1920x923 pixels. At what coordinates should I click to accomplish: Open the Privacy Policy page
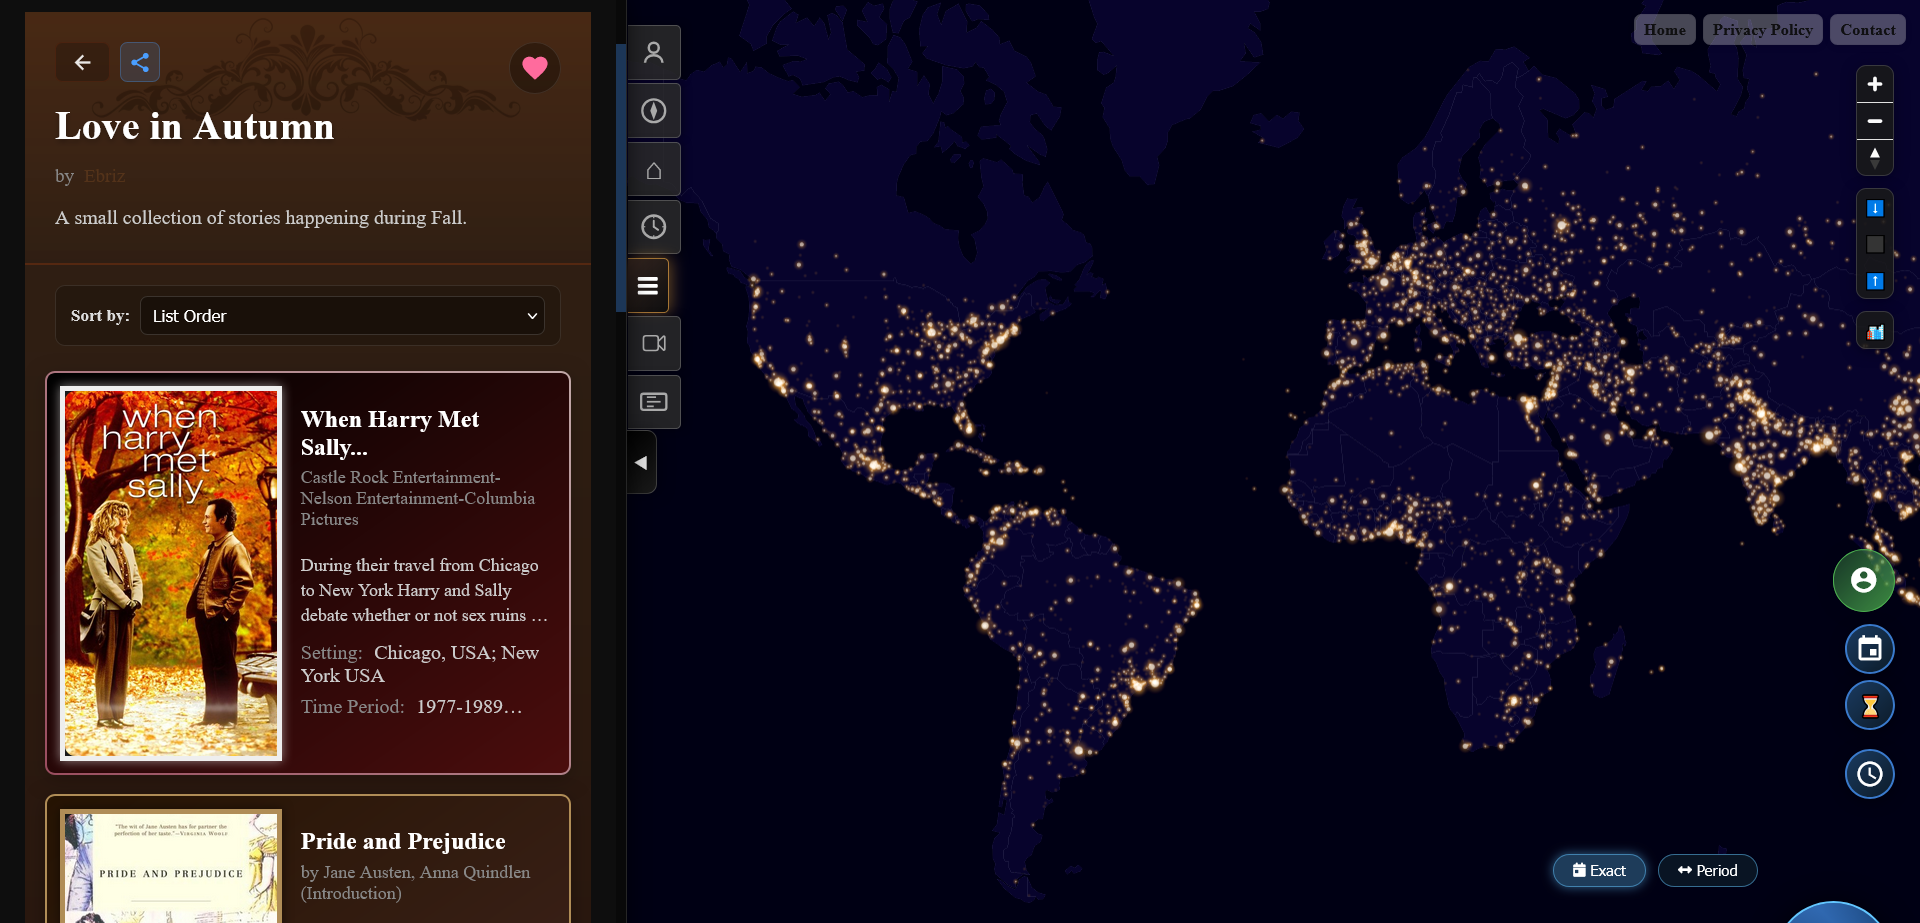click(x=1763, y=30)
